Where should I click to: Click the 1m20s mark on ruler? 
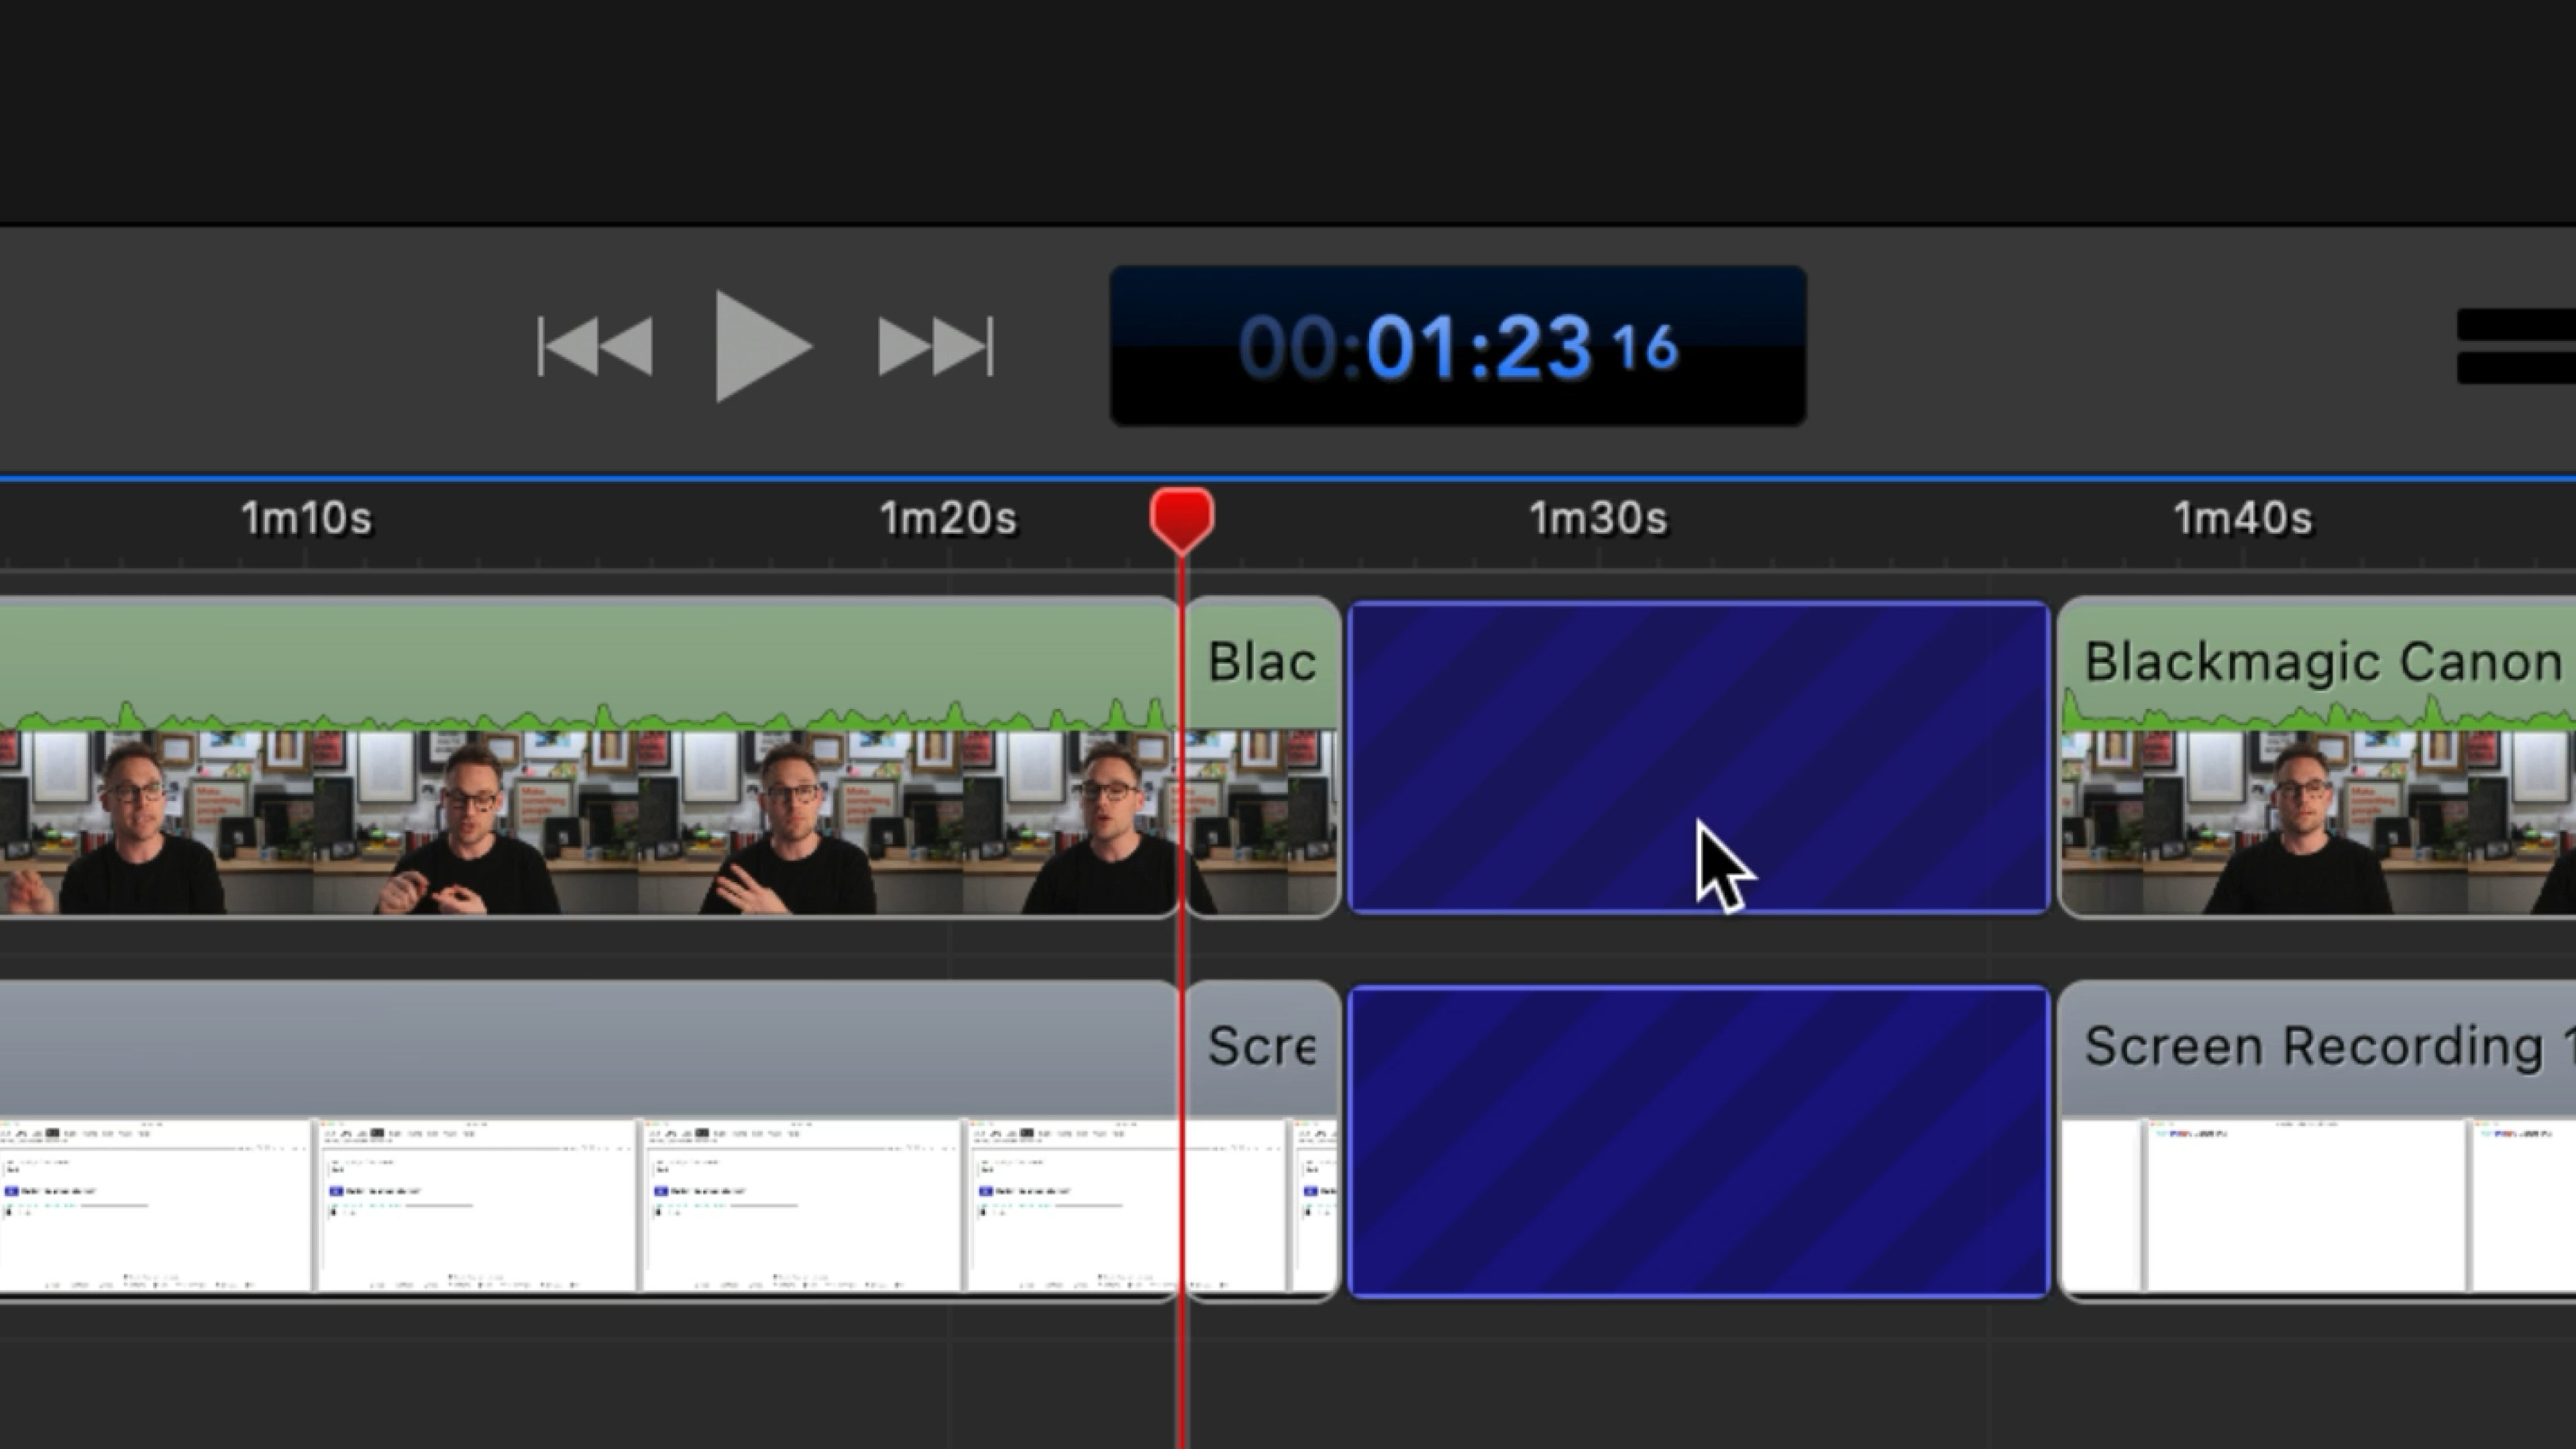947,519
